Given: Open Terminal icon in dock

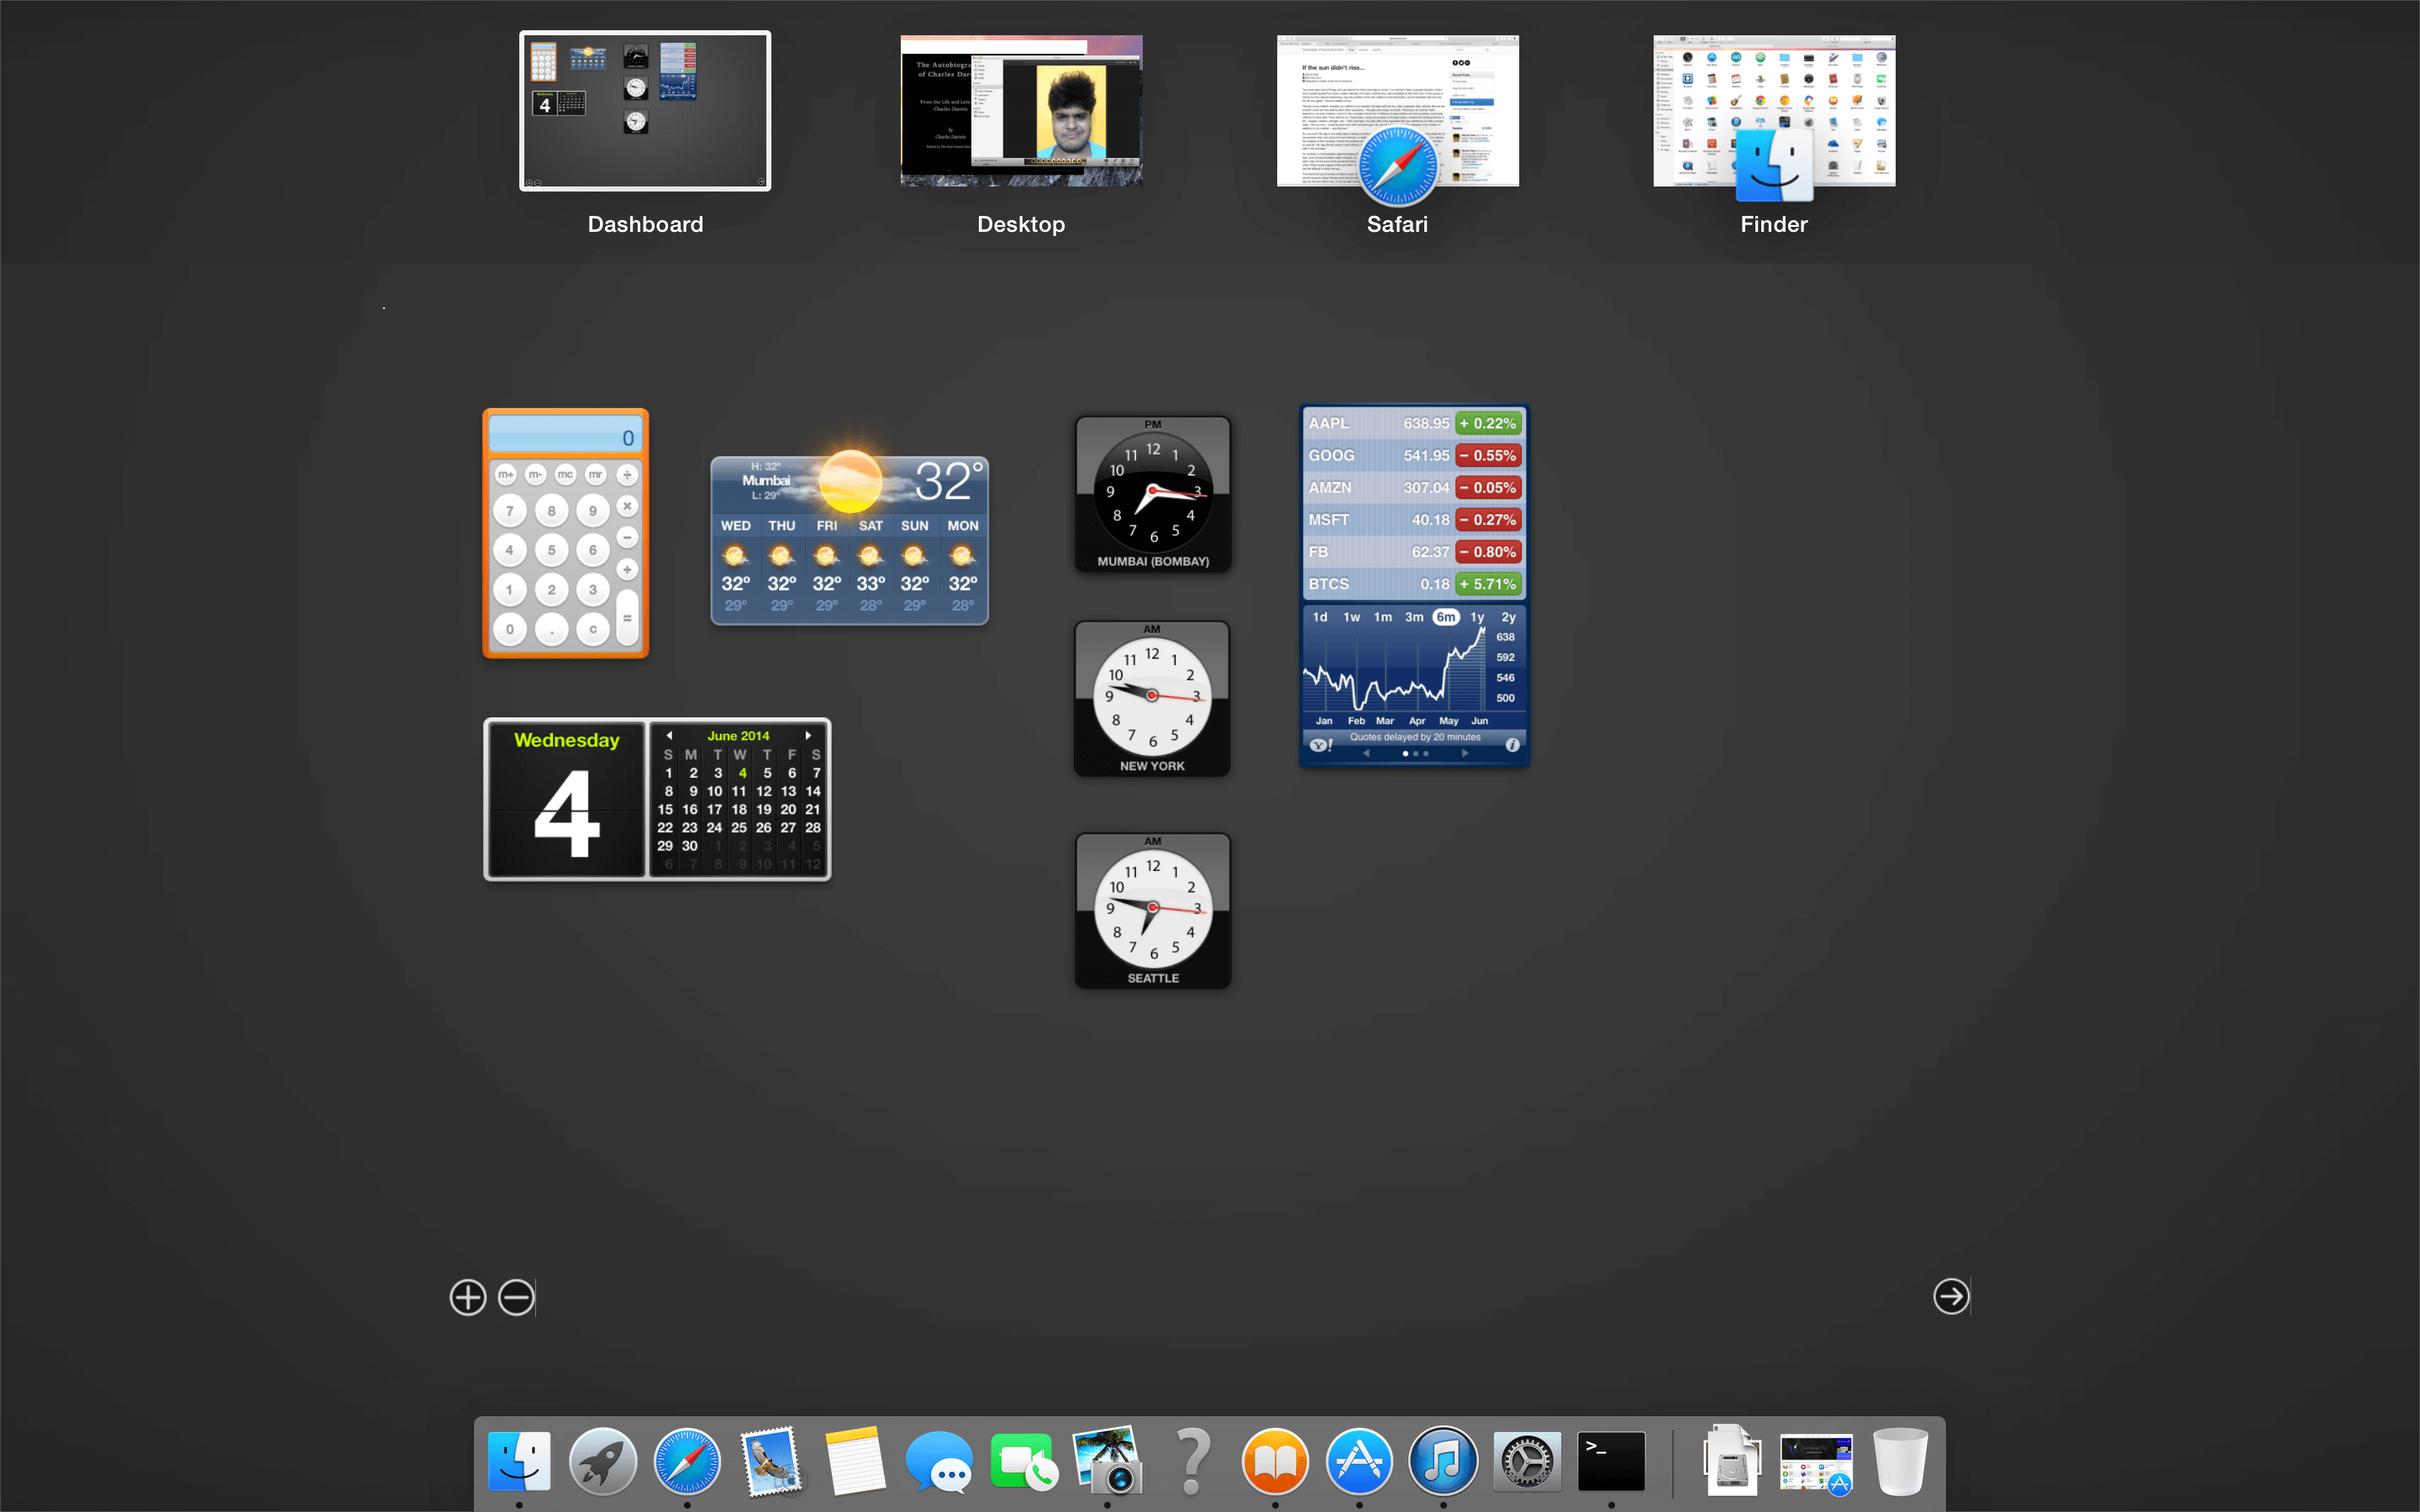Looking at the screenshot, I should [x=1611, y=1461].
